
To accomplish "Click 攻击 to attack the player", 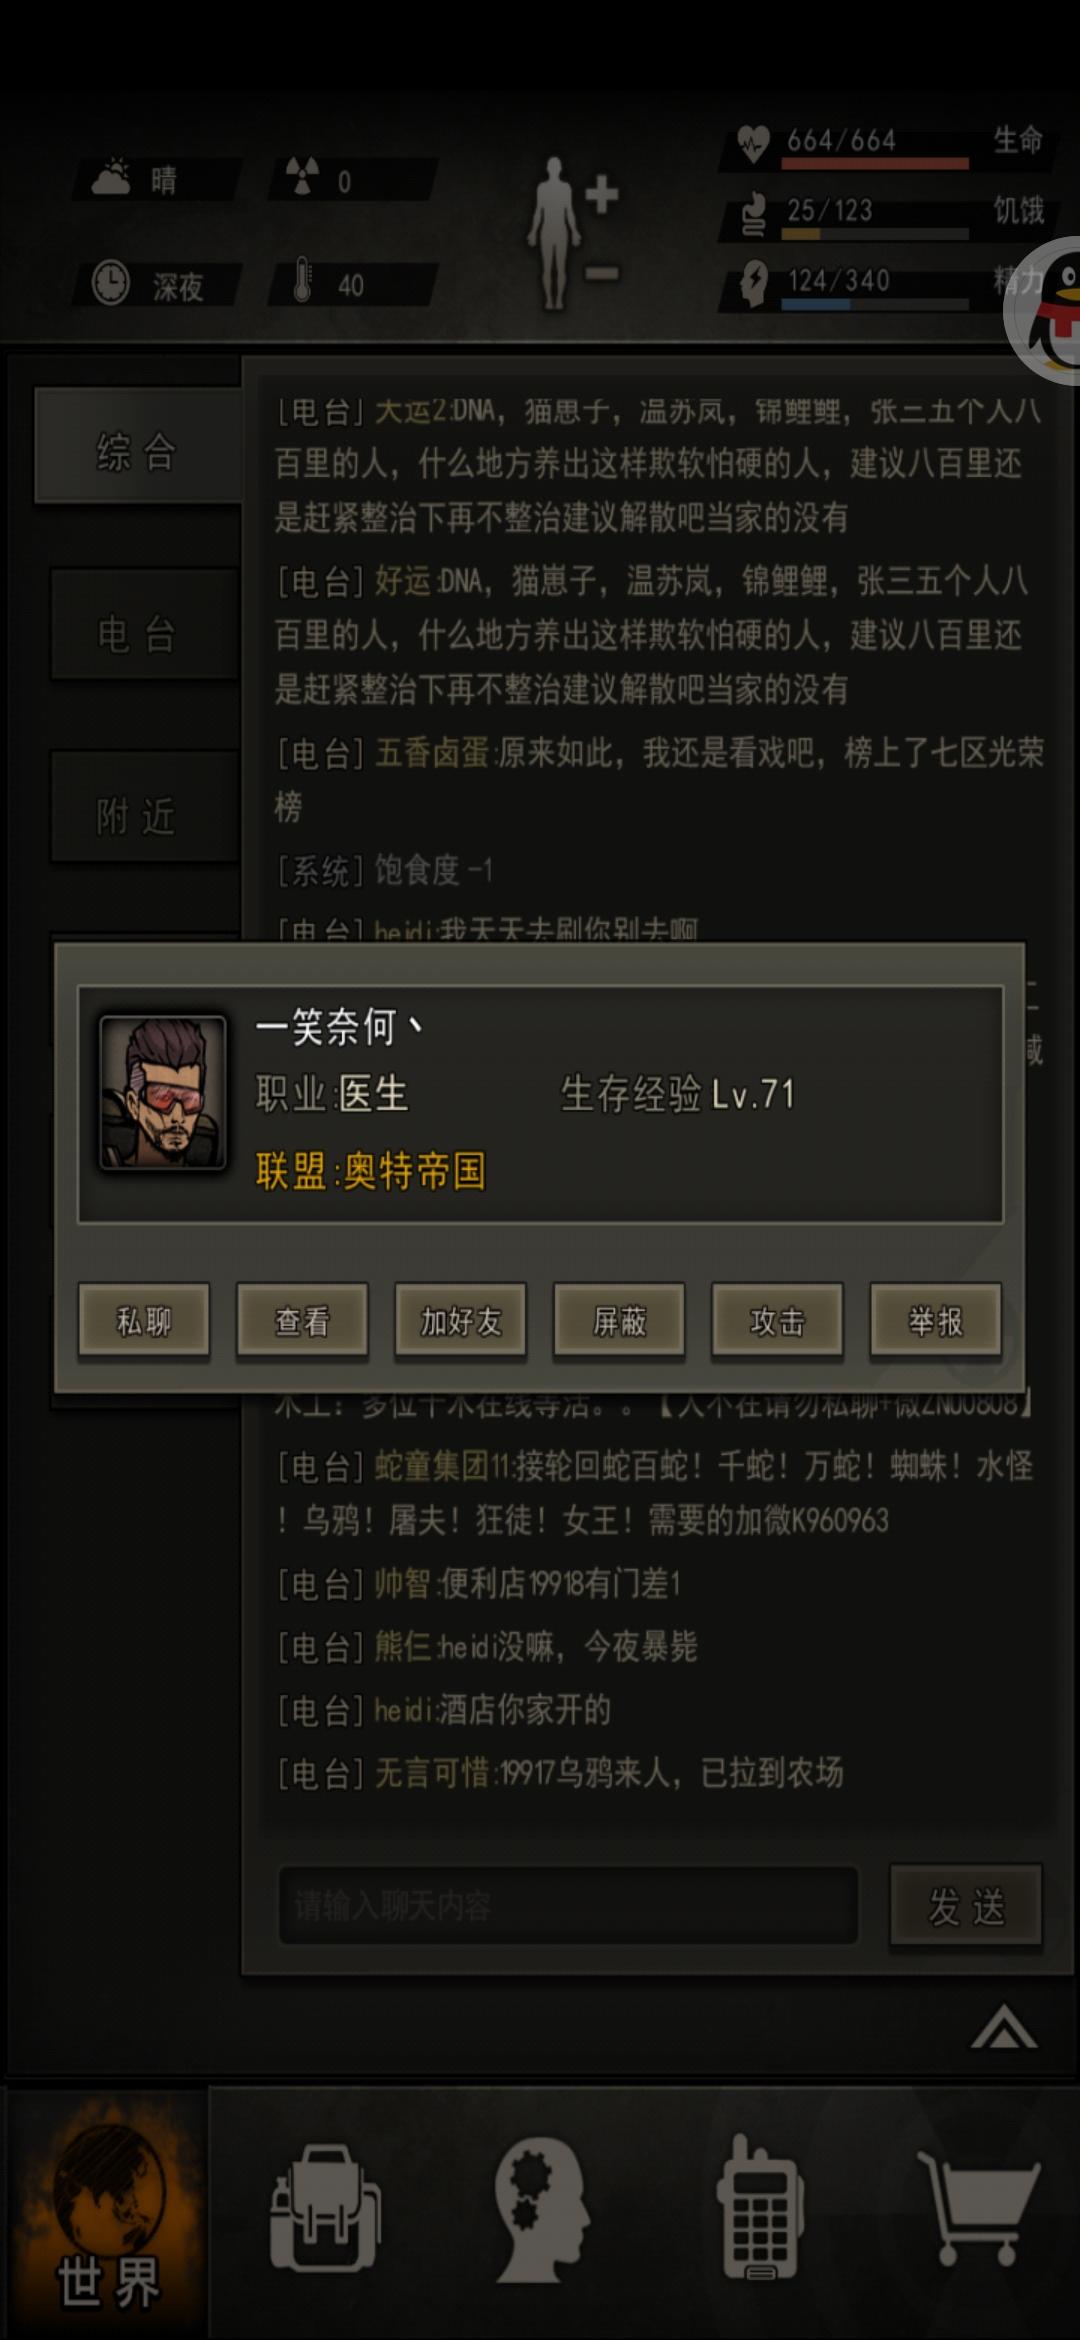I will click(777, 1323).
